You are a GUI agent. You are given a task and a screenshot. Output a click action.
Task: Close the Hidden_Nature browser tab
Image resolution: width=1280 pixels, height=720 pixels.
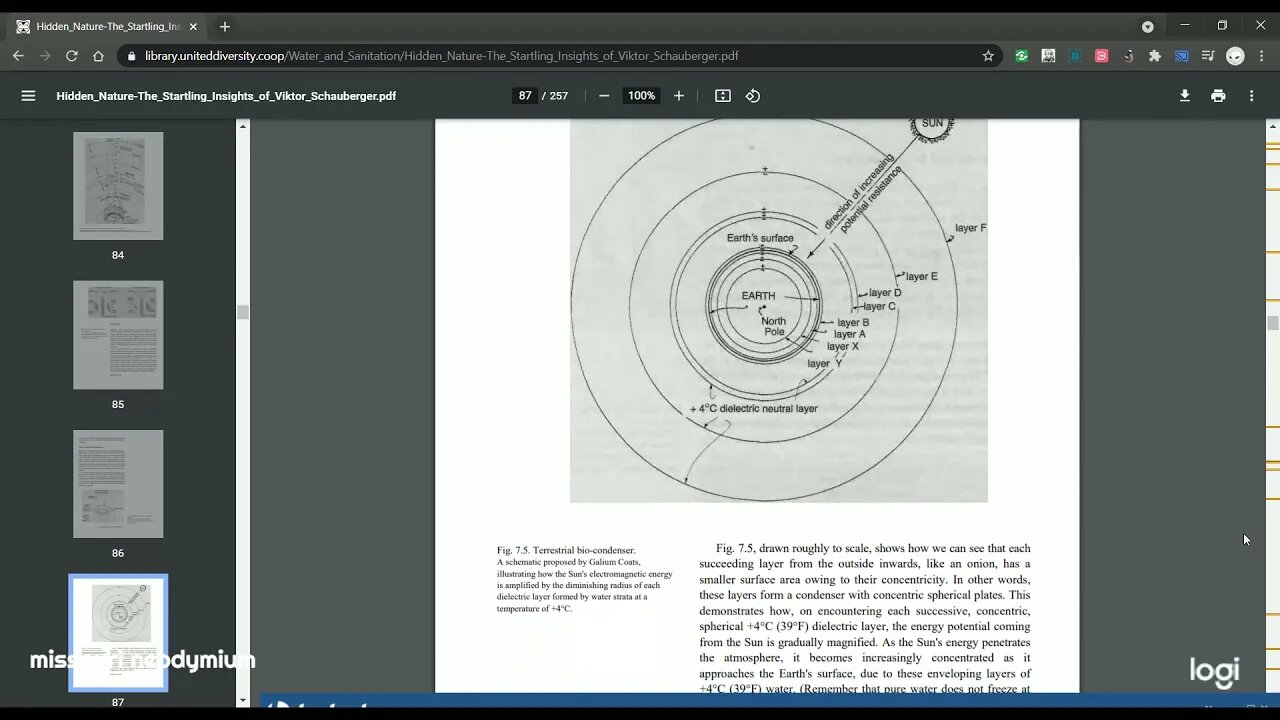[193, 27]
